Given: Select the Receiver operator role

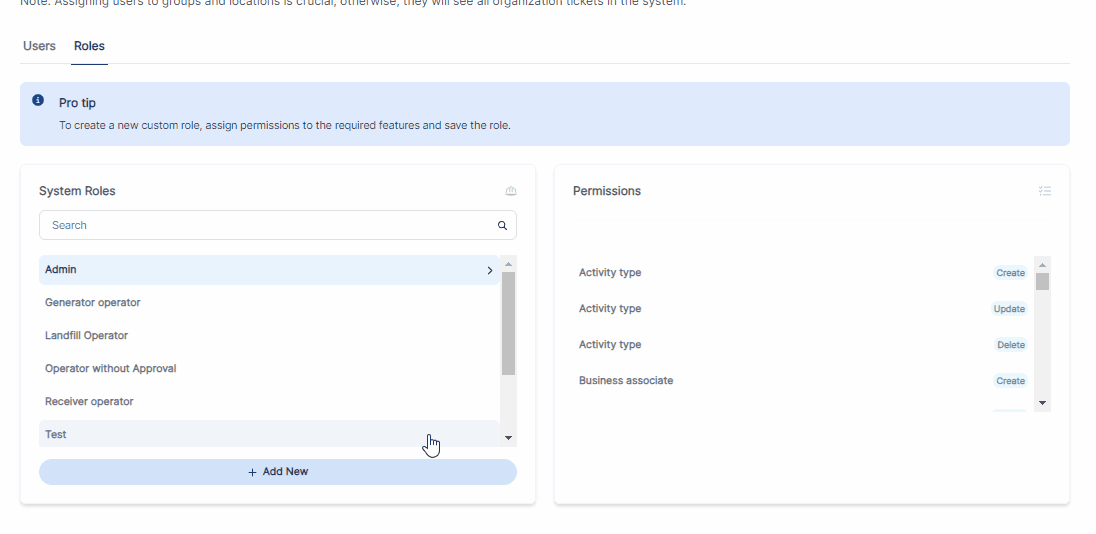Looking at the screenshot, I should tap(269, 401).
